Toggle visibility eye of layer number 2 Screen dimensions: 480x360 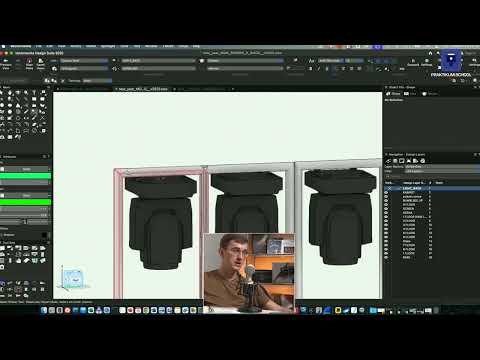coord(386,193)
